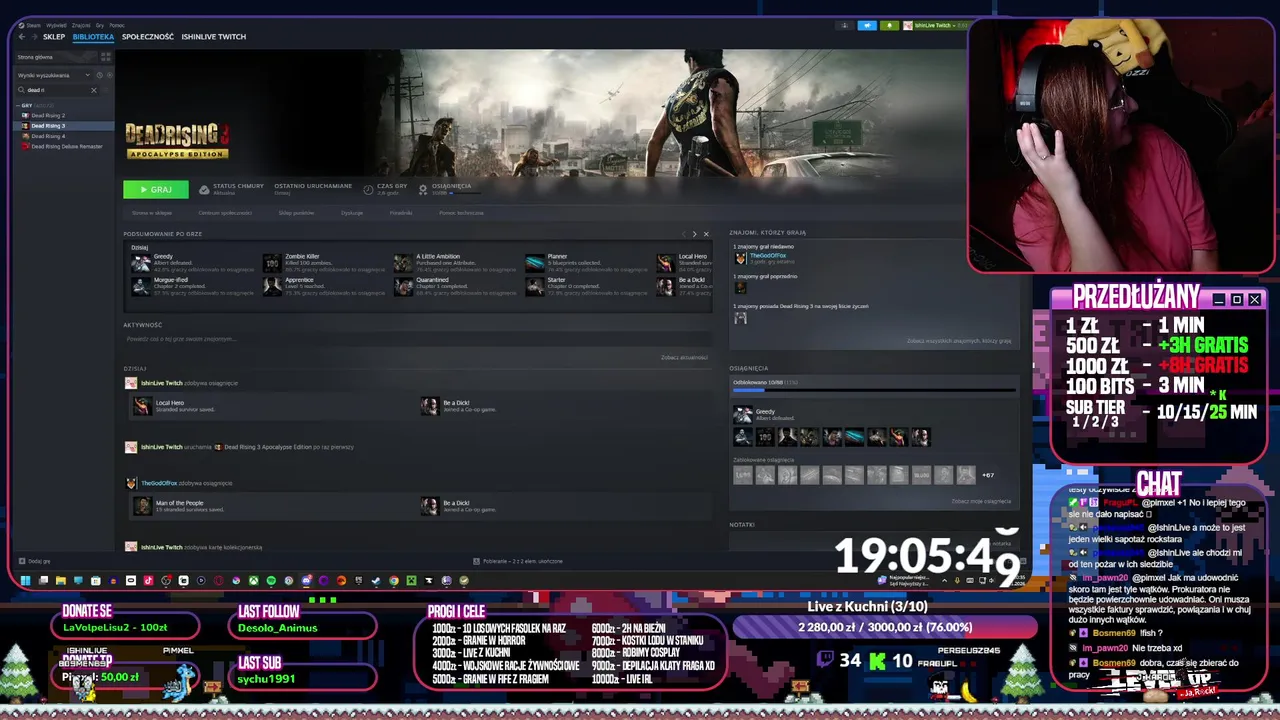This screenshot has width=1280, height=720.
Task: Click the cloud status icon
Action: [x=204, y=189]
